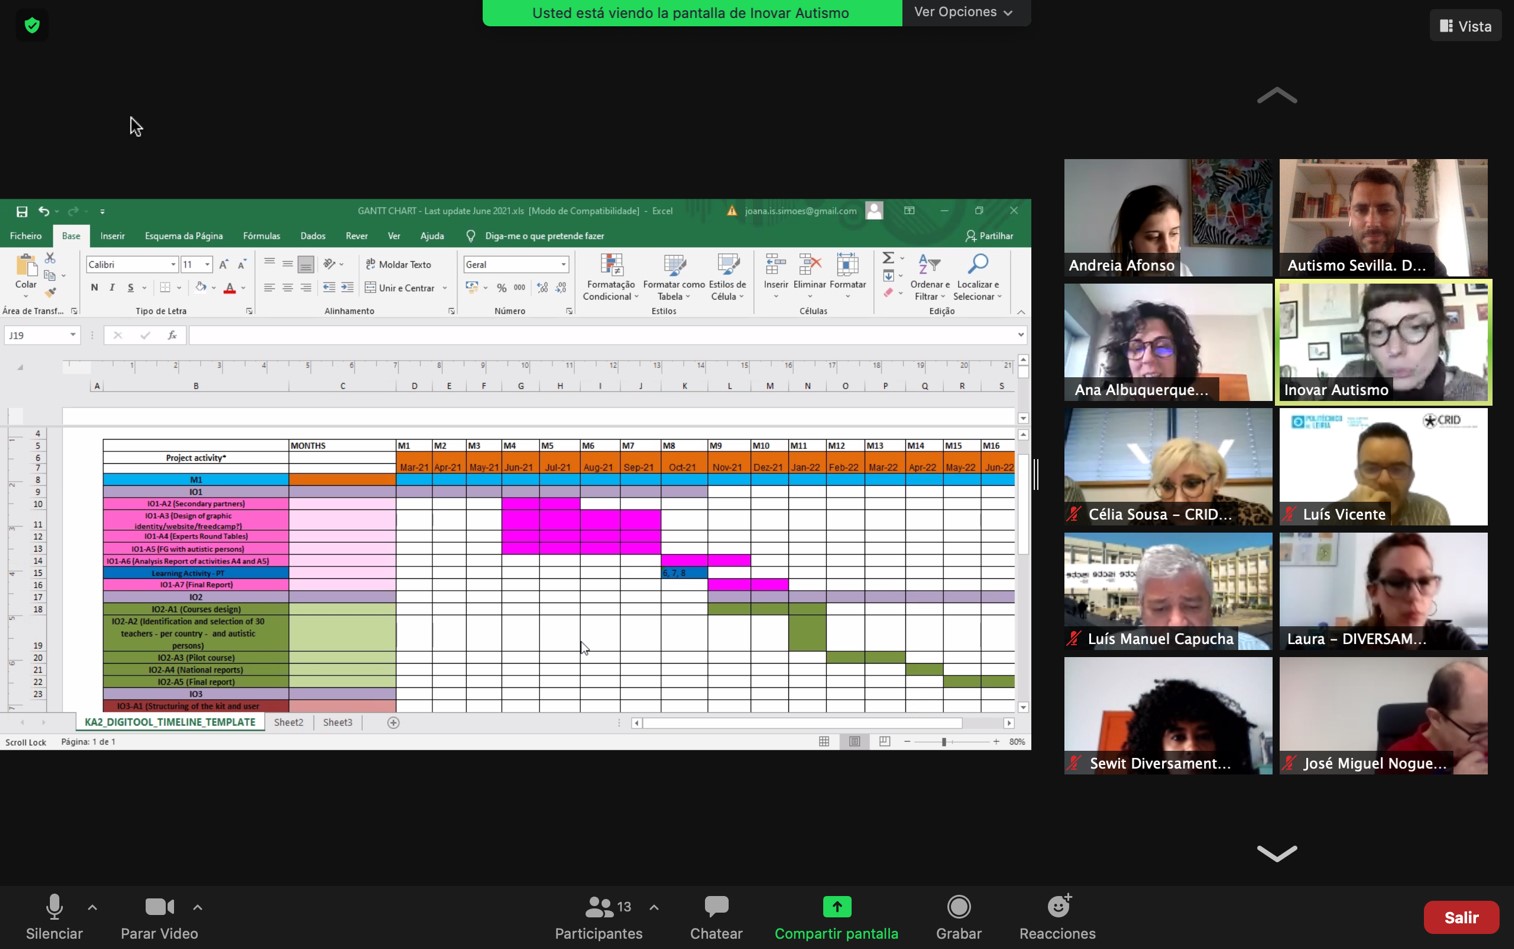This screenshot has width=1514, height=949.
Task: Switch to Normal view in status bar
Action: click(x=824, y=742)
